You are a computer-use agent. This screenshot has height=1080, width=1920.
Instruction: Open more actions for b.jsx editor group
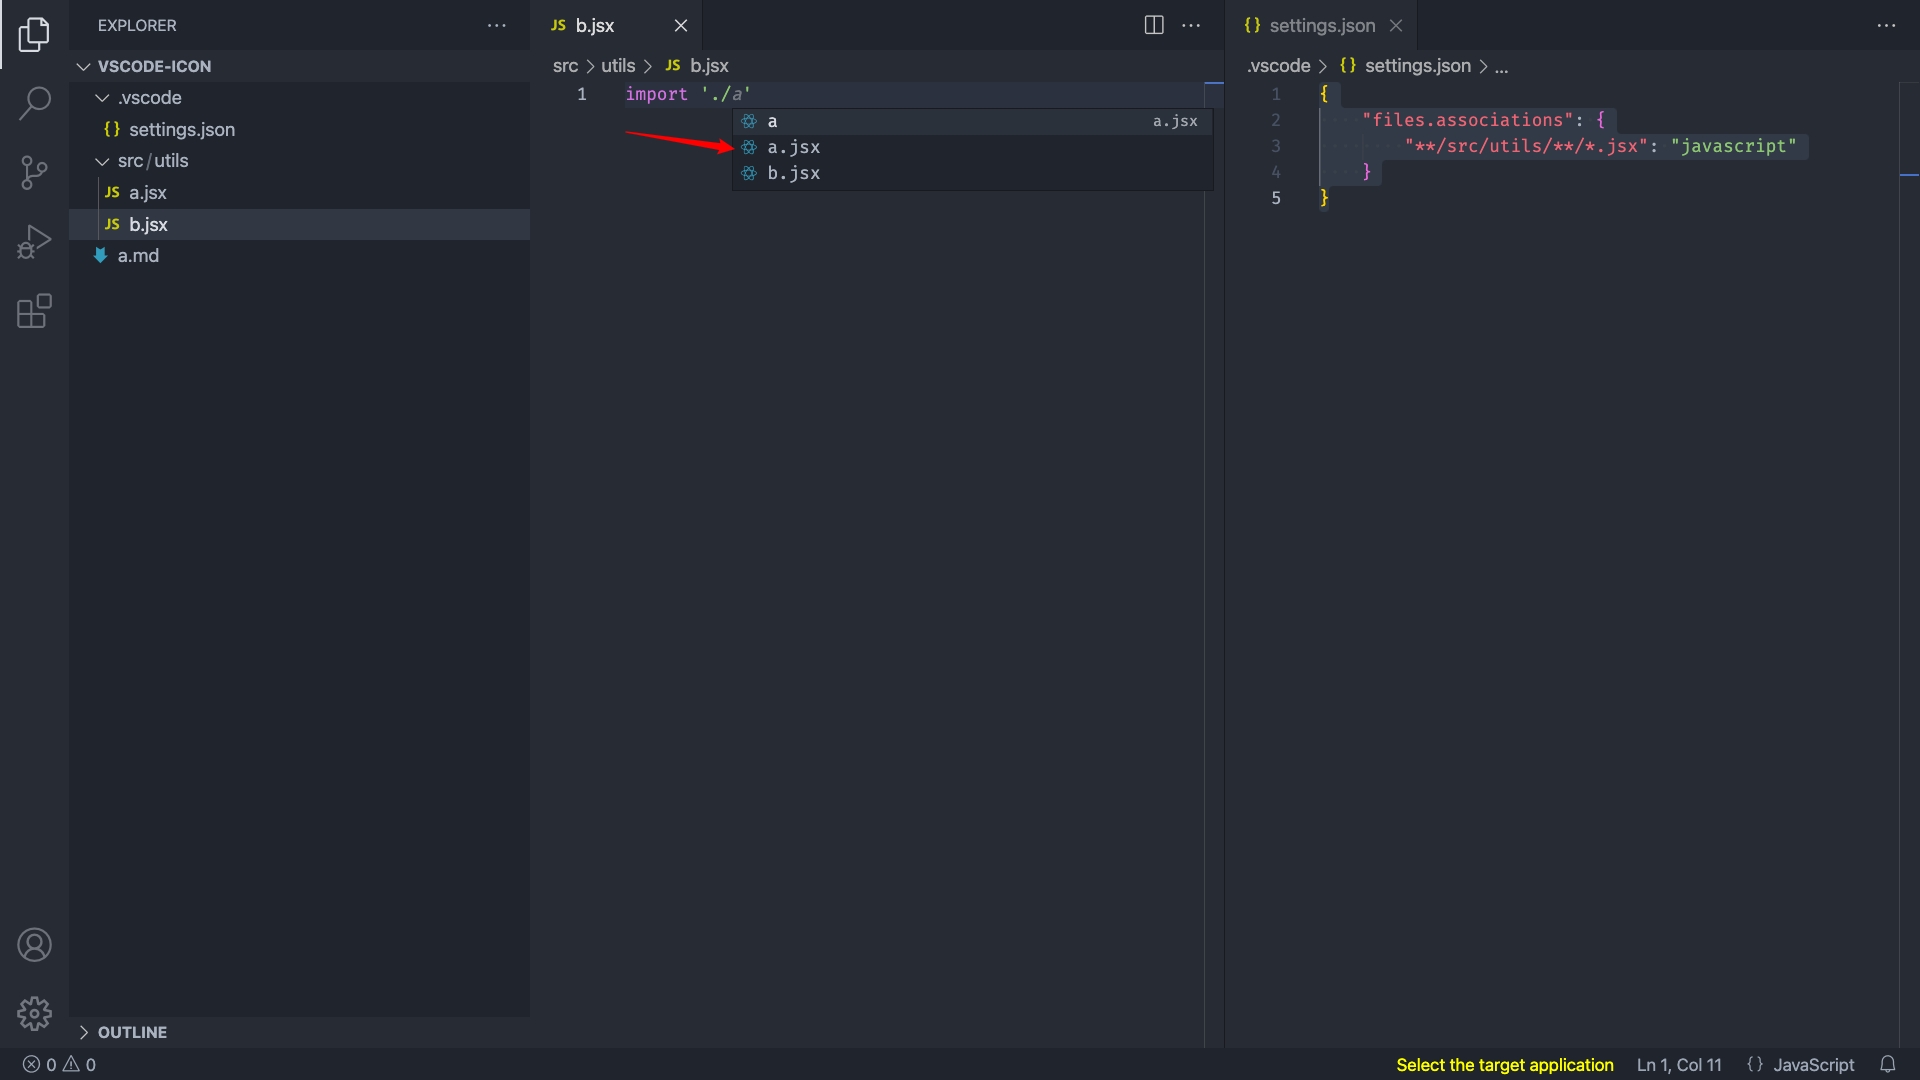point(1191,25)
